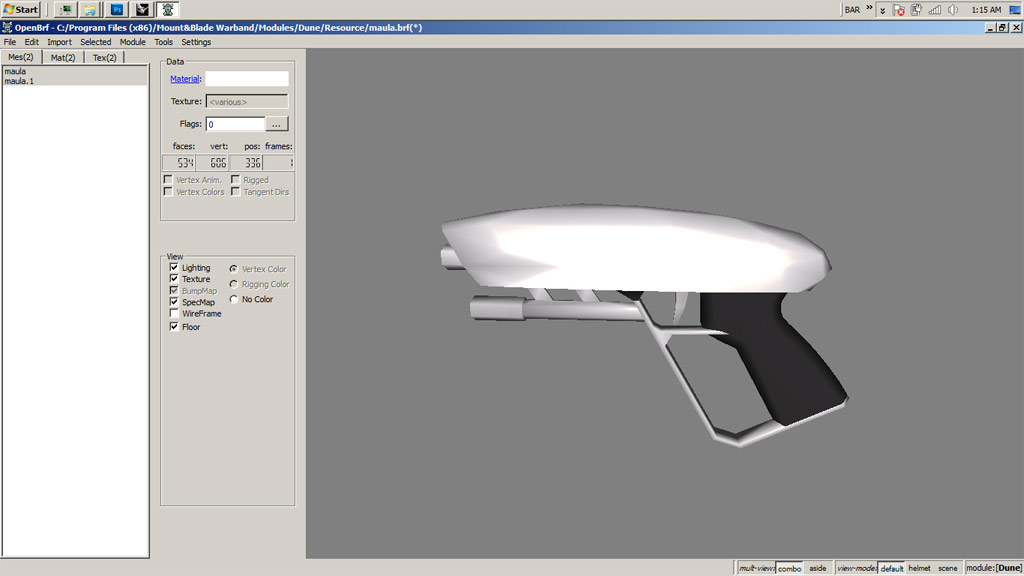Open the Import menu

coord(59,42)
